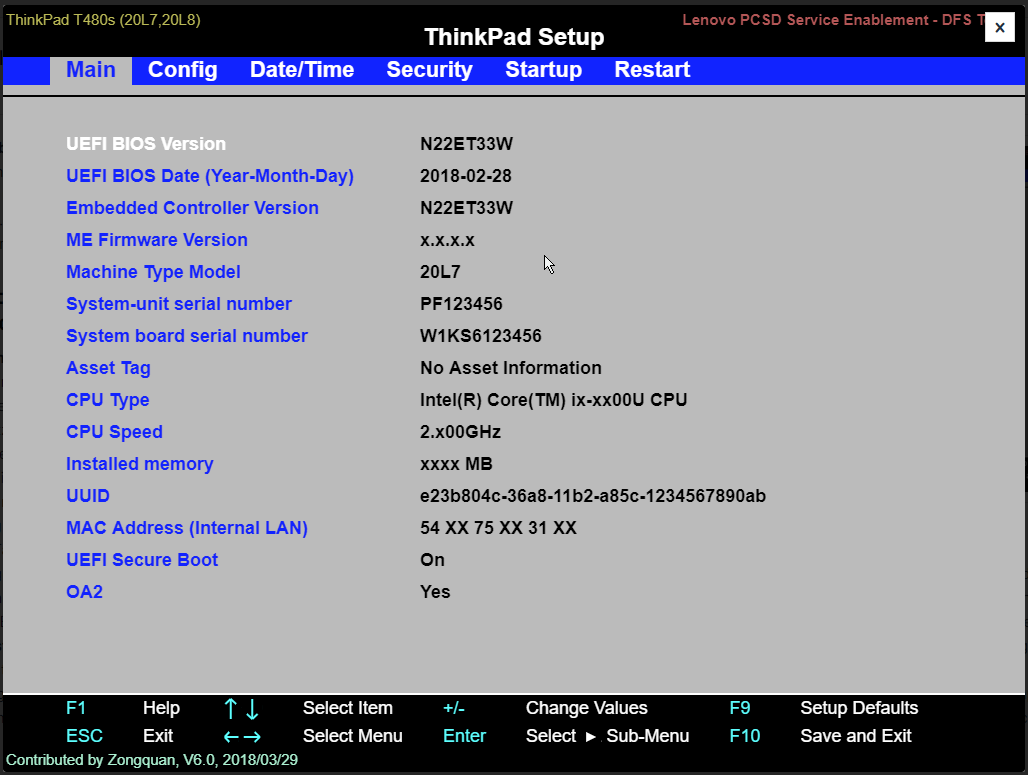Click the BIOS date value 2018-02-28

(x=465, y=176)
